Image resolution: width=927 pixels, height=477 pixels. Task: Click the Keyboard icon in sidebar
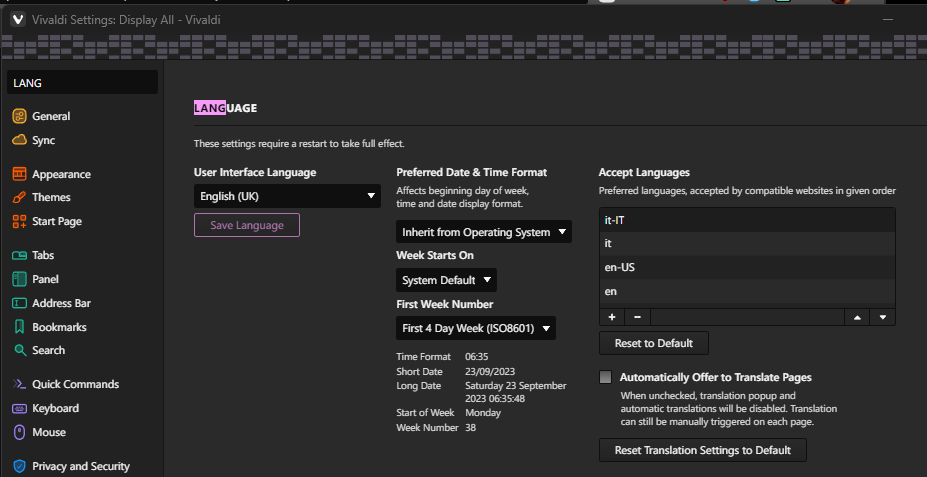(20, 408)
